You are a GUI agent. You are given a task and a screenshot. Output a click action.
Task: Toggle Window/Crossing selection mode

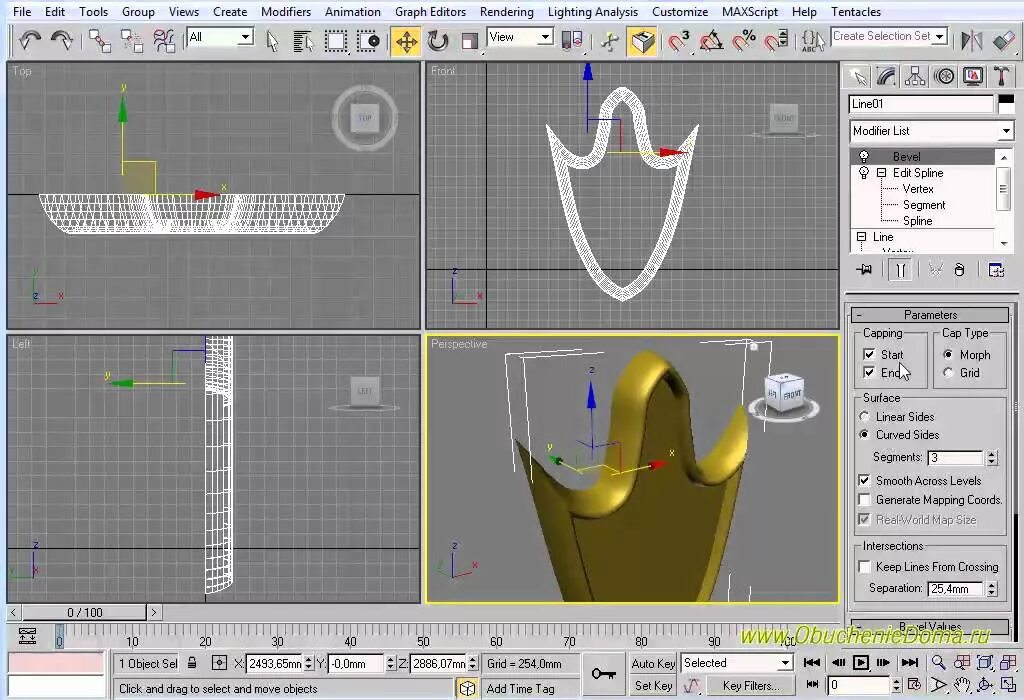point(368,41)
